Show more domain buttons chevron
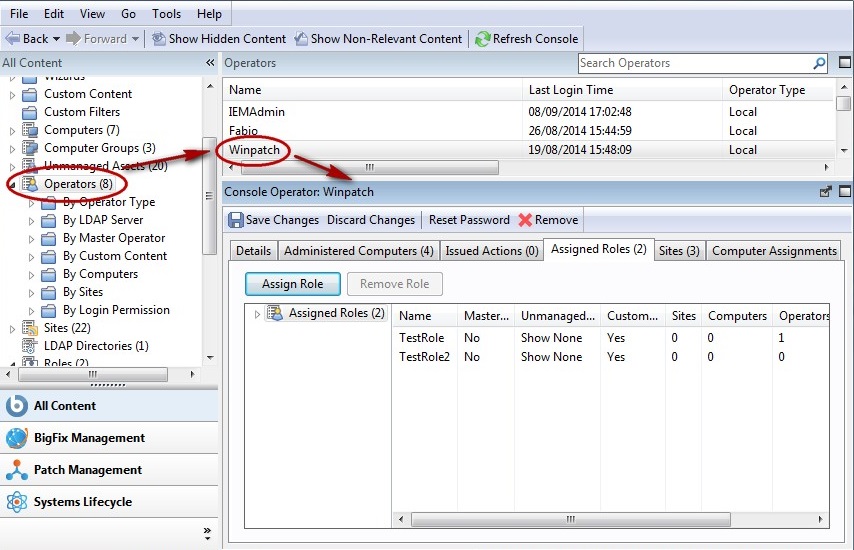This screenshot has width=854, height=550. [x=207, y=534]
